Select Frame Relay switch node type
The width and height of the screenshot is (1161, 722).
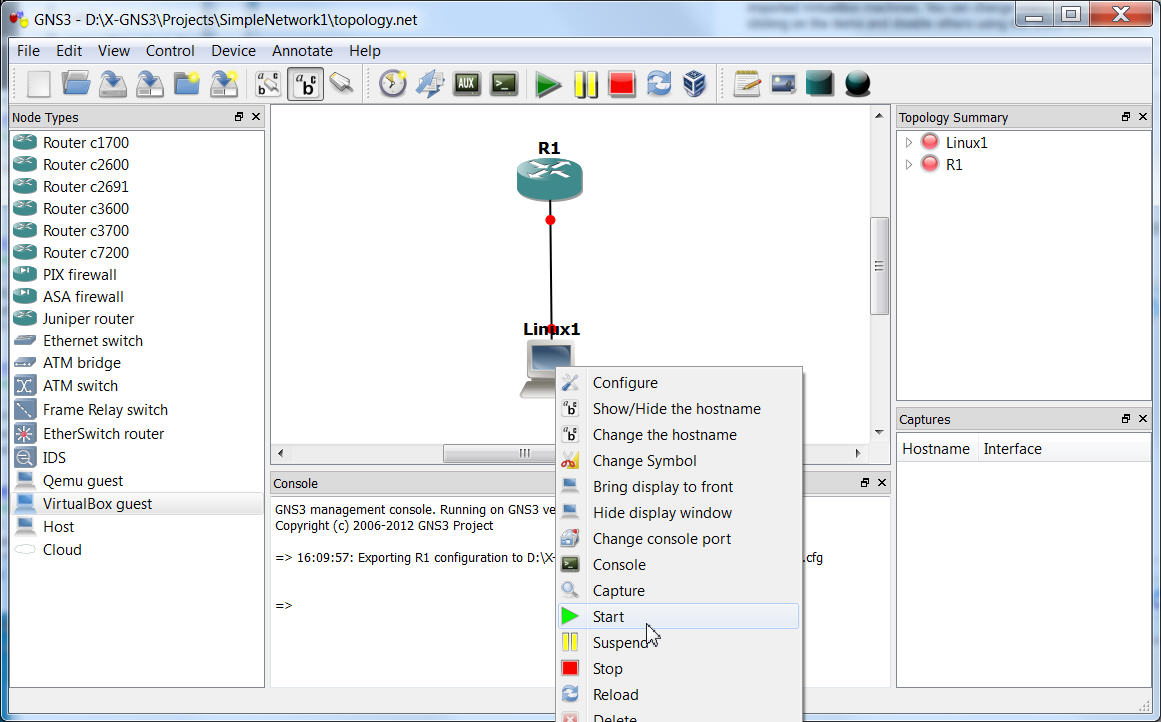pyautogui.click(x=136, y=410)
